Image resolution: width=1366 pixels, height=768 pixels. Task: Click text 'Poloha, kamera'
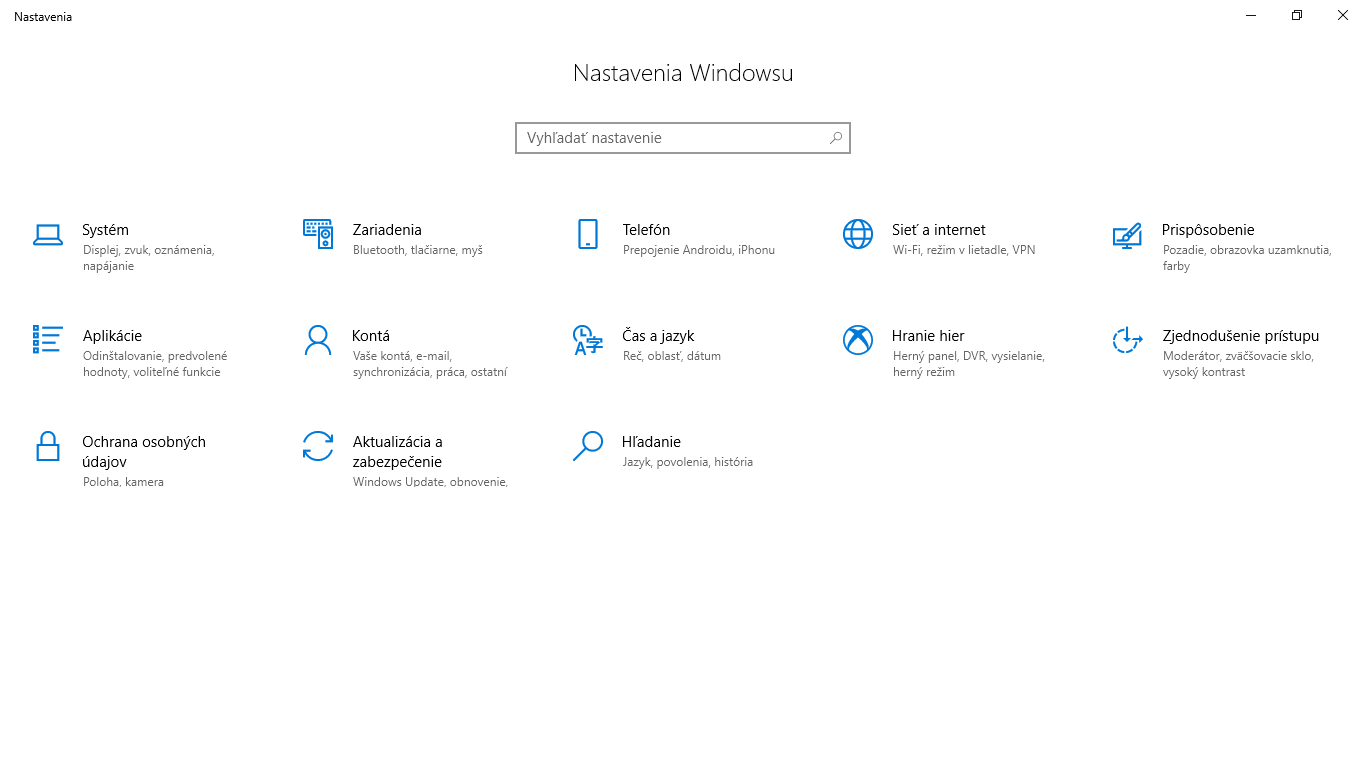tap(123, 482)
